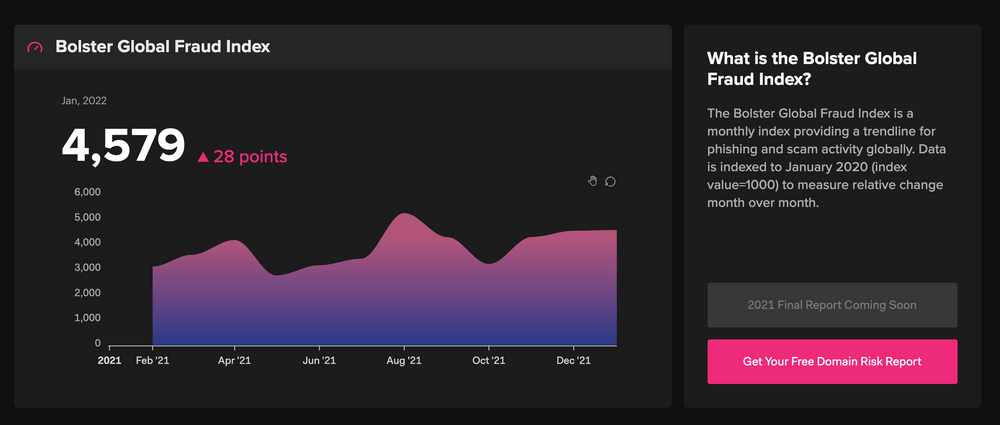Click the 6,000 y-axis label
The image size is (1000, 425).
point(88,192)
